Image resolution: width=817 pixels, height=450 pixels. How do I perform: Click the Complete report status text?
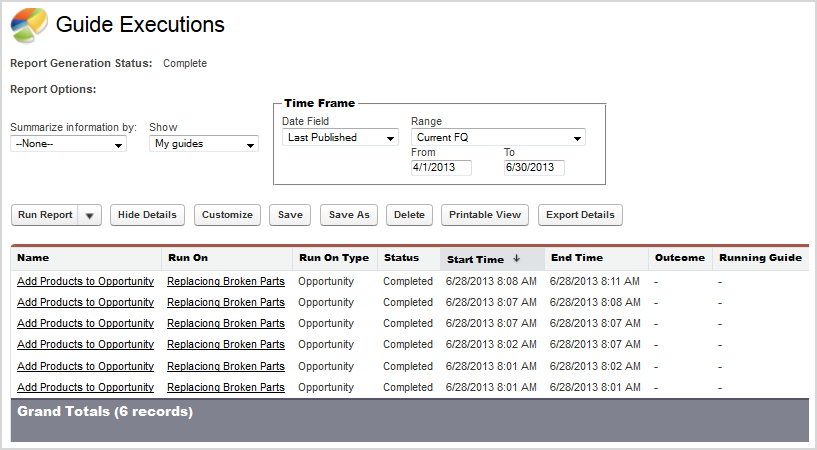click(x=185, y=64)
